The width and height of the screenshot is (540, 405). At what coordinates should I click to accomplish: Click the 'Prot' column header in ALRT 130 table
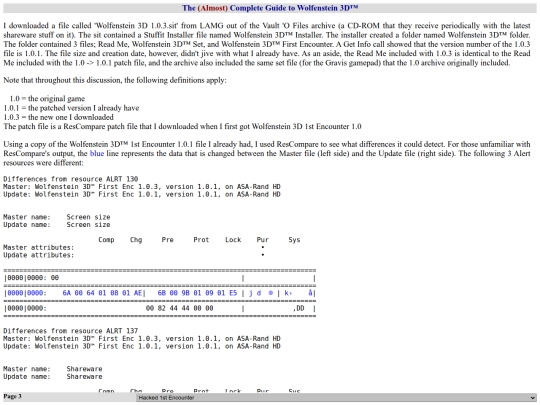(x=201, y=240)
